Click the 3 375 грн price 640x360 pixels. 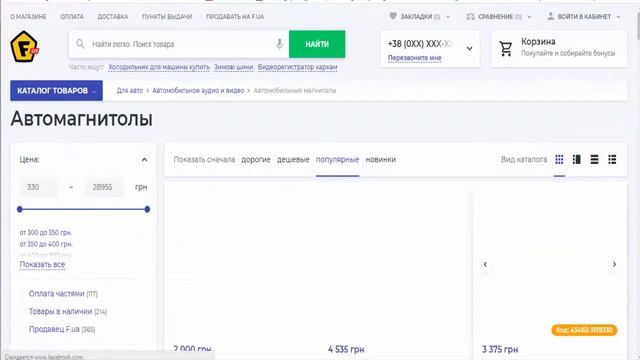pyautogui.click(x=500, y=349)
